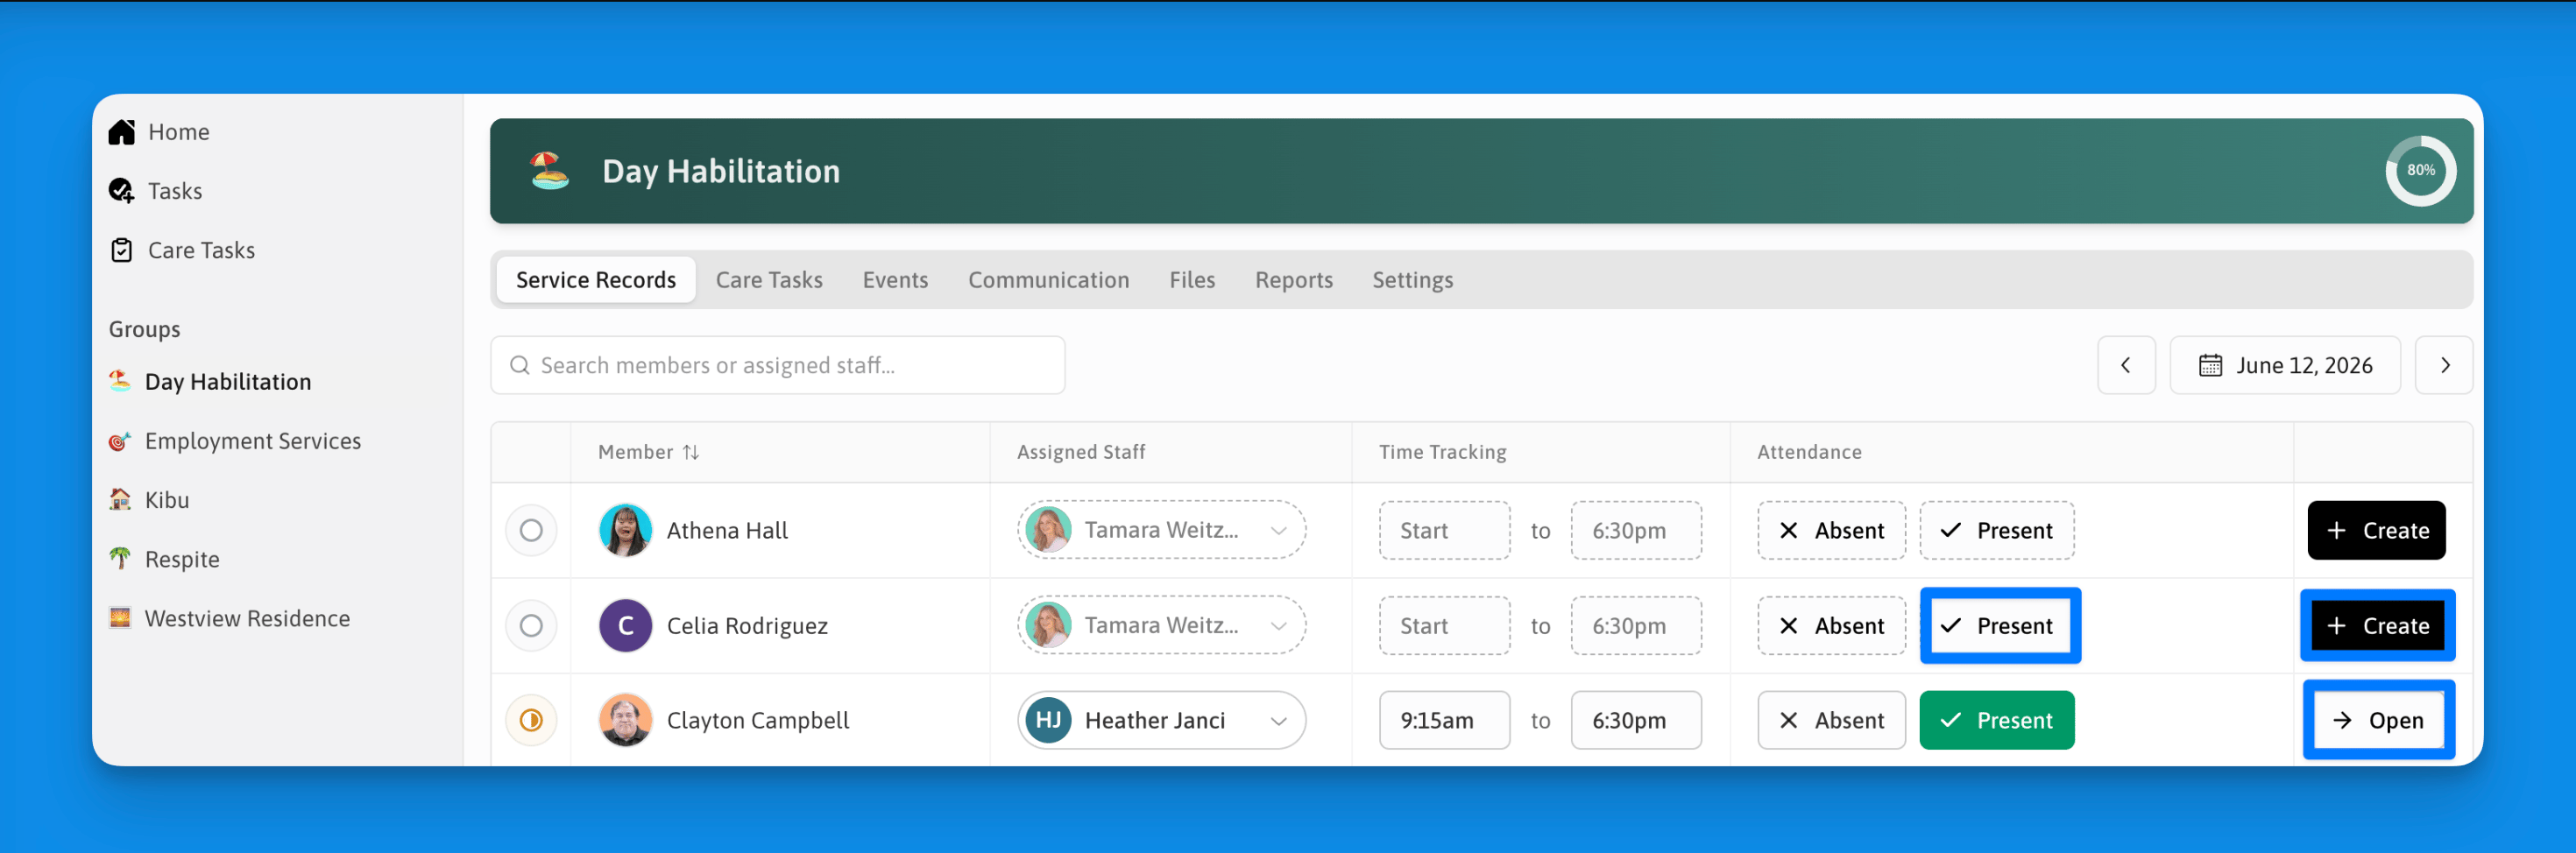Image resolution: width=2576 pixels, height=853 pixels.
Task: Open the Reports tab
Action: click(1294, 280)
